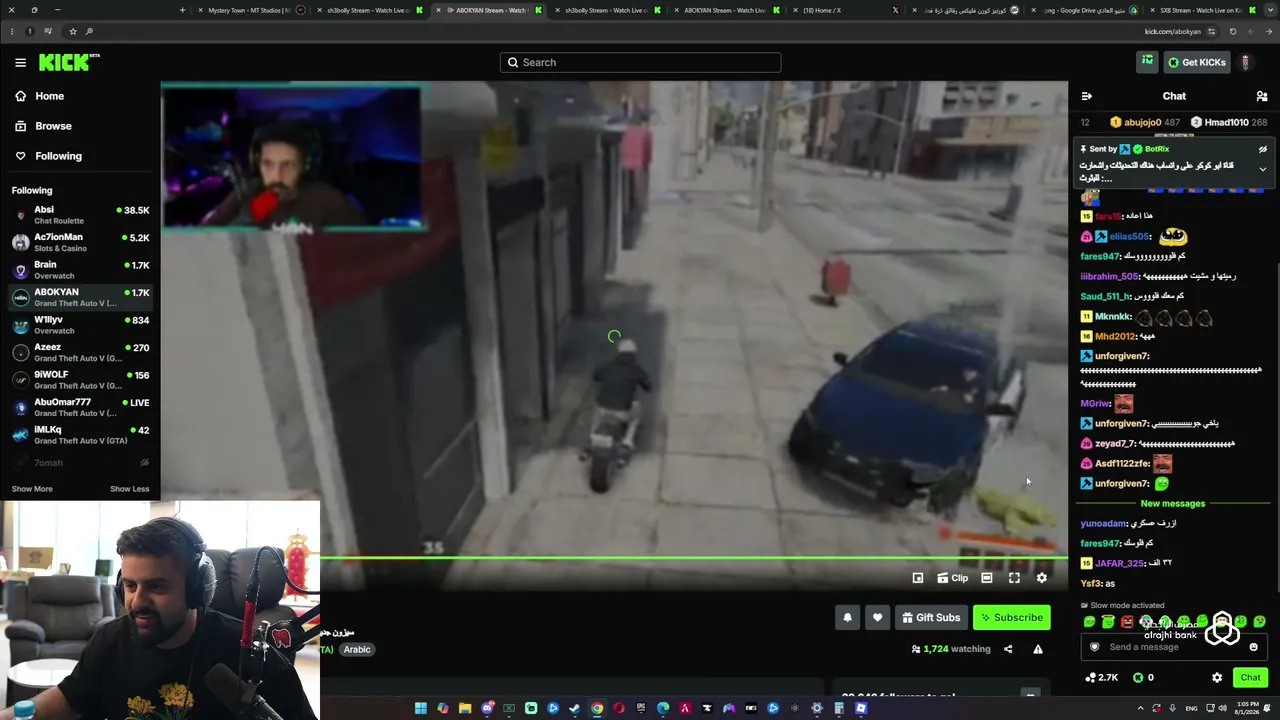This screenshot has height=720, width=1280.
Task: Expand the pinned message chevron
Action: pos(1263,169)
